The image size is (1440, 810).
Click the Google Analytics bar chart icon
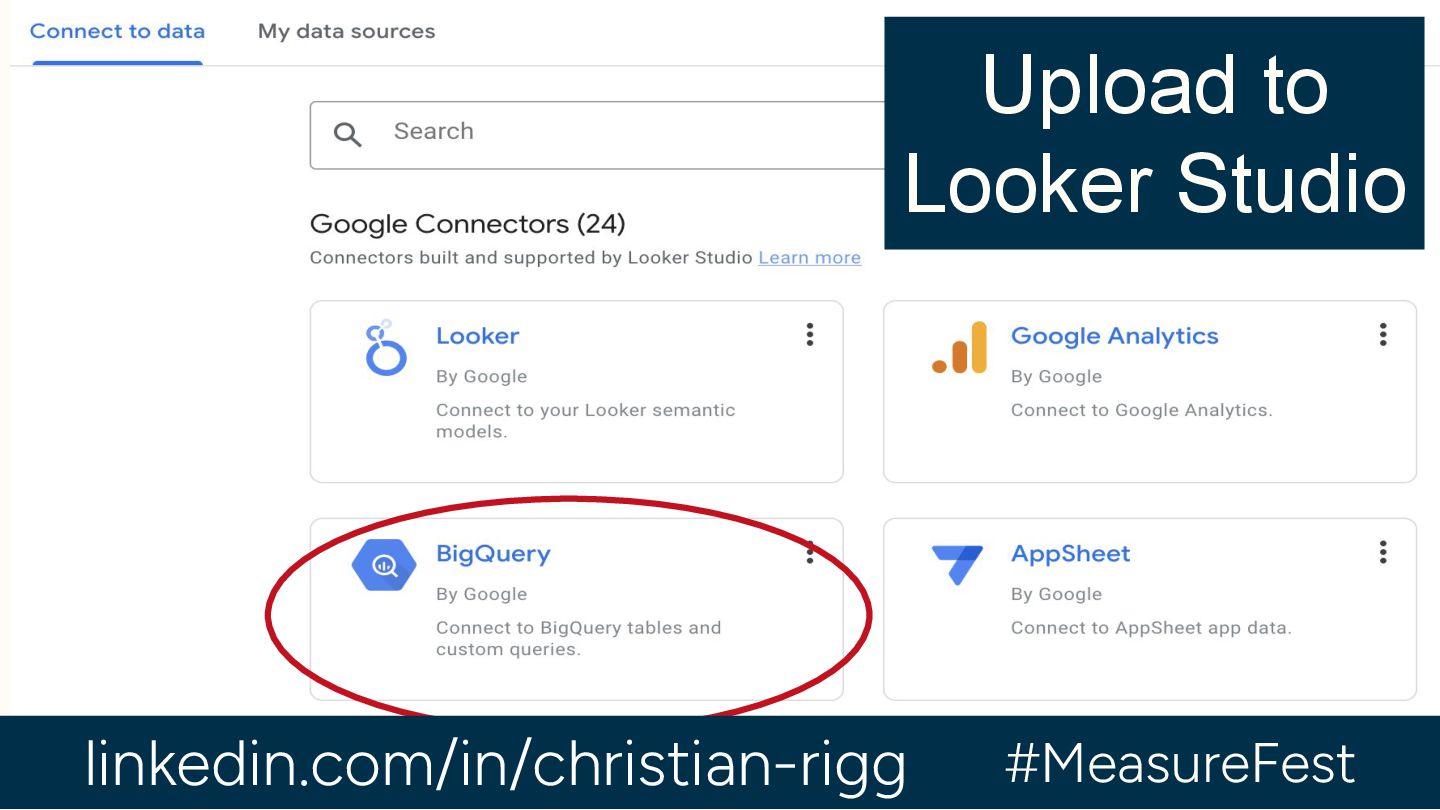point(959,348)
